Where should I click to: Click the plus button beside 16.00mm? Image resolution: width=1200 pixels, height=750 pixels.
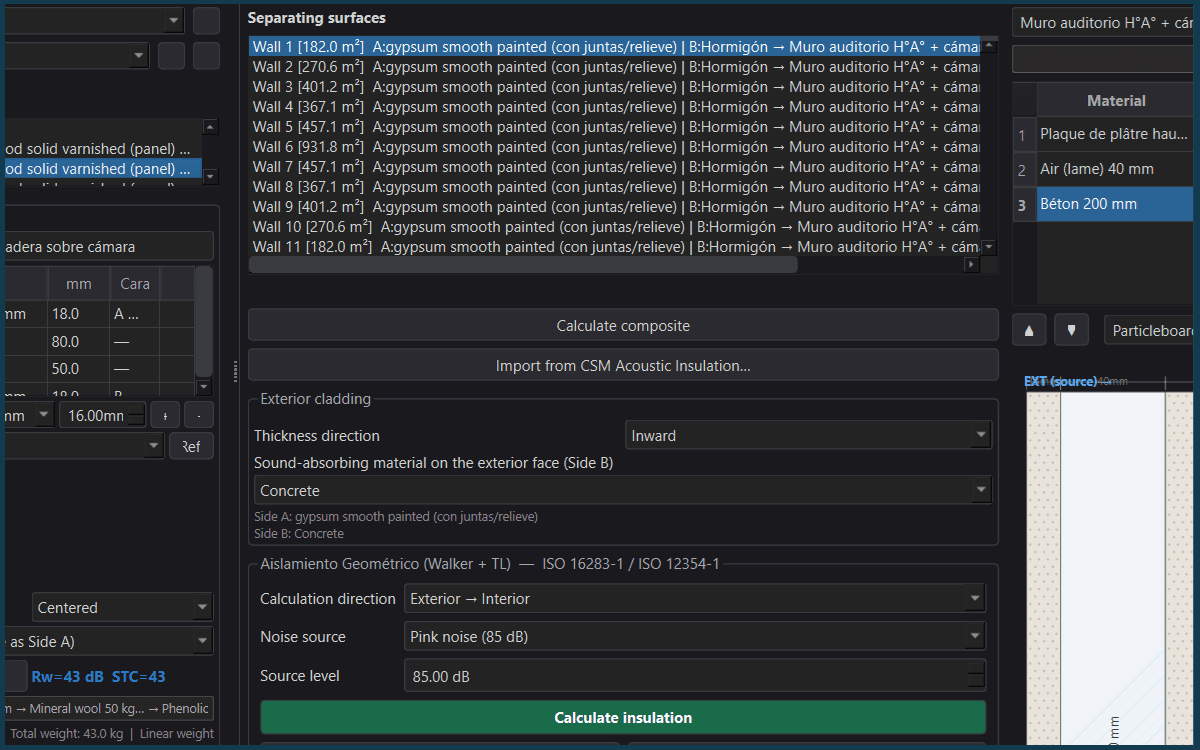[165, 415]
